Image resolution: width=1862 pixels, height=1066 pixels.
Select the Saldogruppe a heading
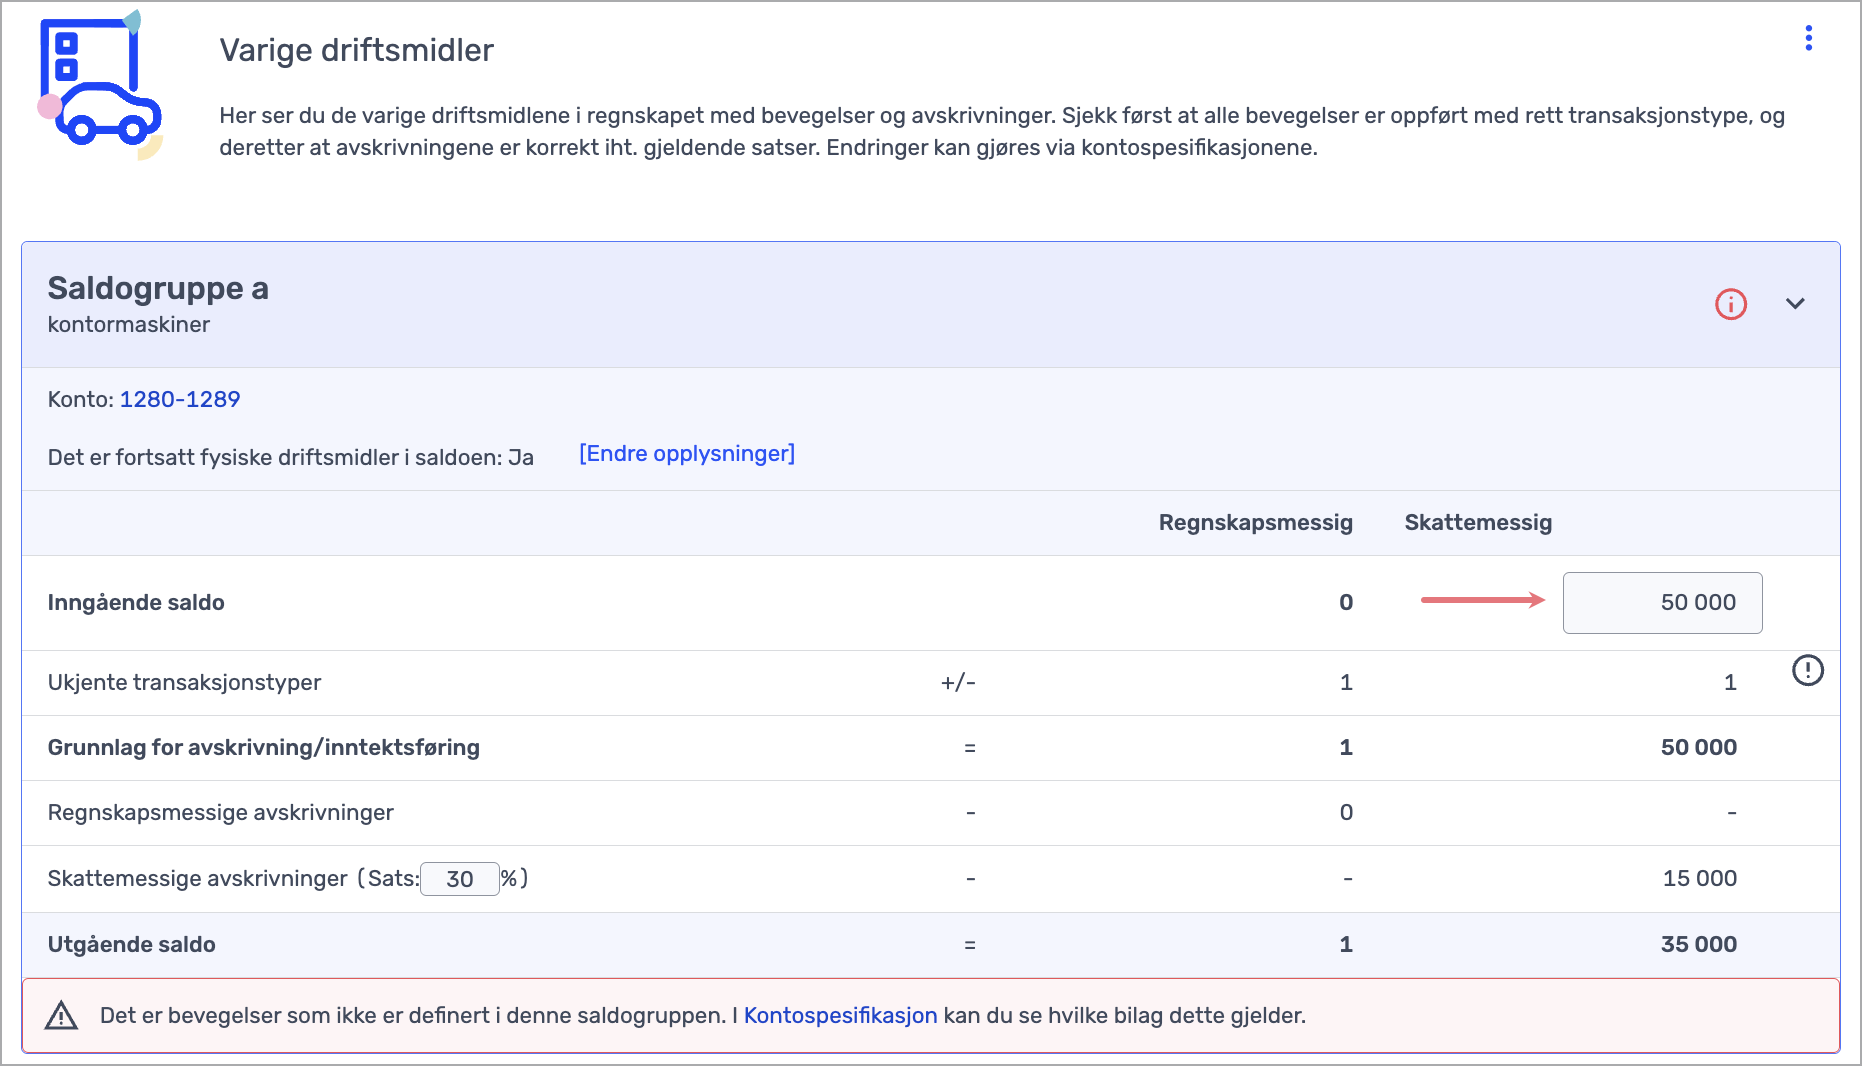tap(158, 288)
